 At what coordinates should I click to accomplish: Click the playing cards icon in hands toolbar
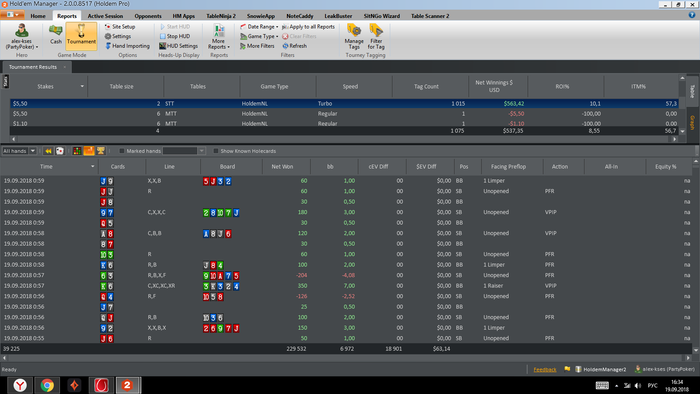(x=60, y=151)
